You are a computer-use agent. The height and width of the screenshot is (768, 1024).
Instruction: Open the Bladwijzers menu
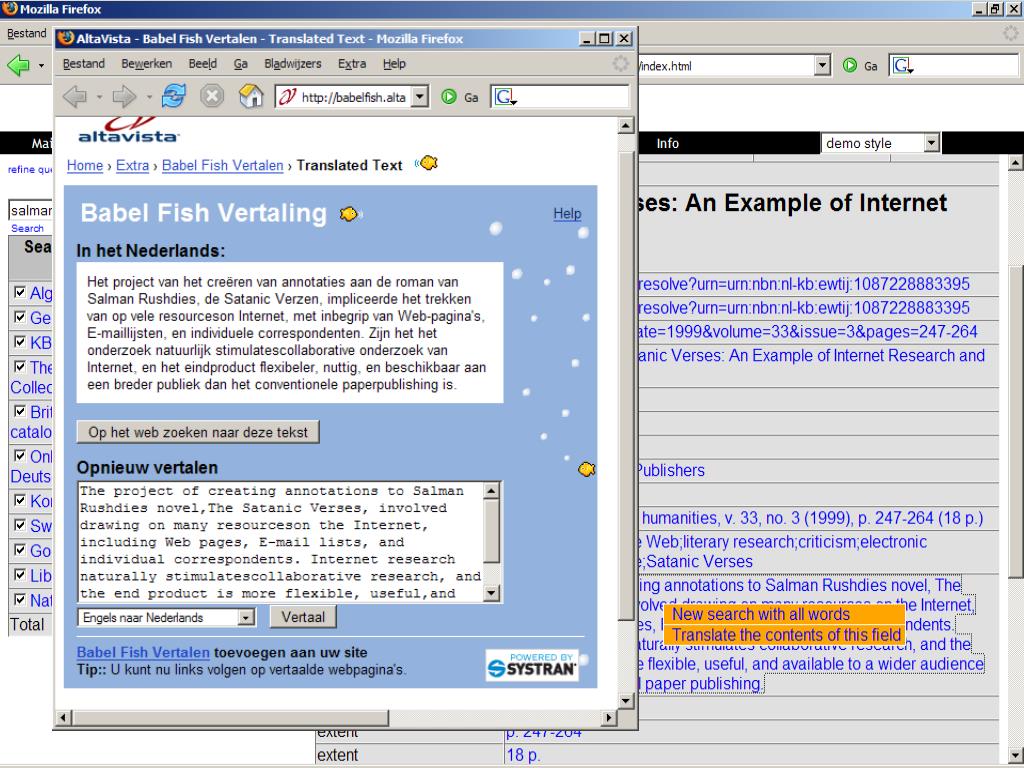coord(293,63)
